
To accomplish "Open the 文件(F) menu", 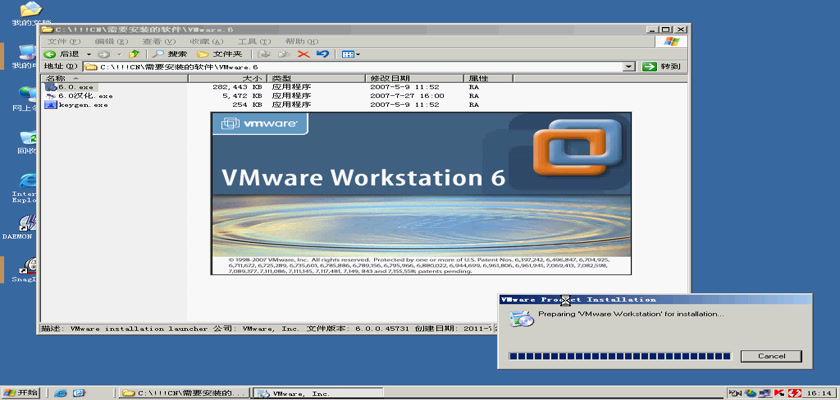I will point(64,41).
